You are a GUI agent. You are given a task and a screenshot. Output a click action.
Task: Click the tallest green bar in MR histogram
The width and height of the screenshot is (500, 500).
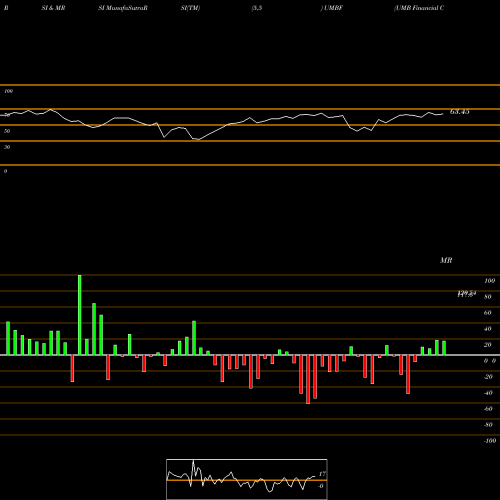click(x=79, y=315)
